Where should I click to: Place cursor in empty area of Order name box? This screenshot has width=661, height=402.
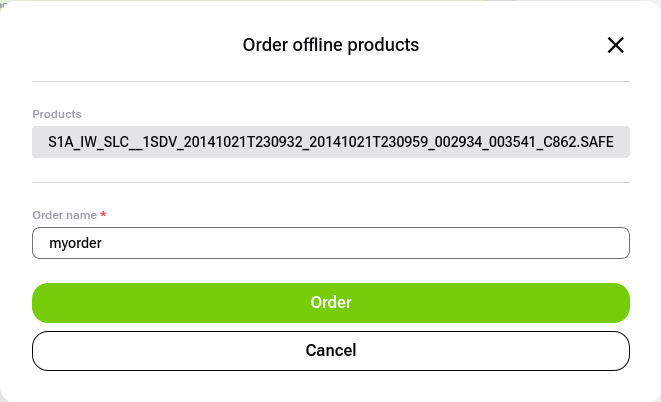point(400,242)
